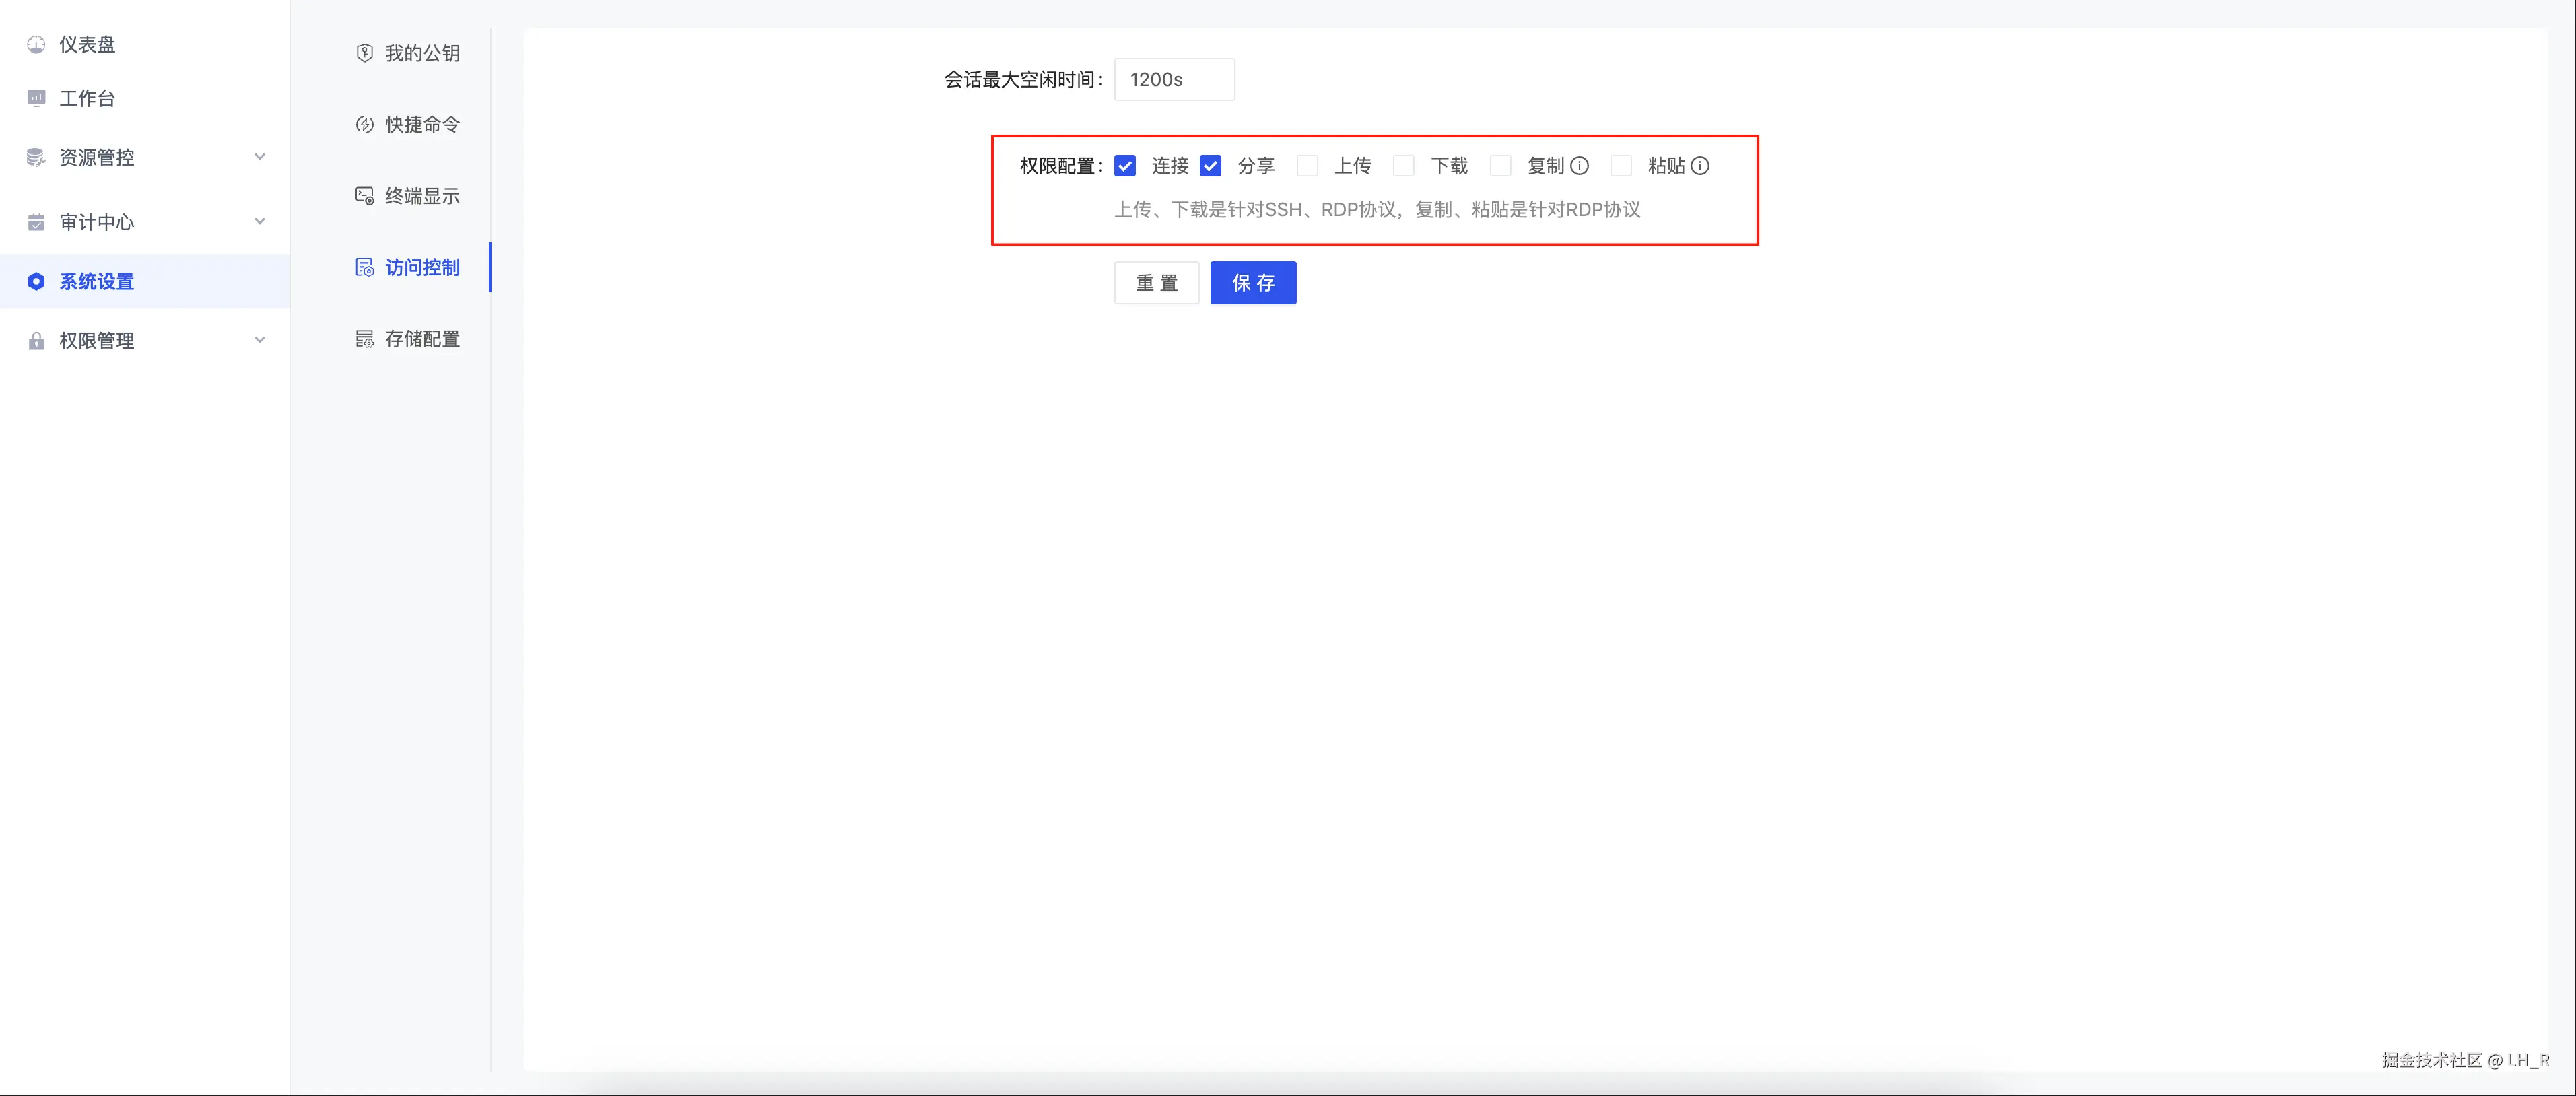Click the workbench (工作台) monitor icon
The width and height of the screenshot is (2576, 1096).
[x=36, y=98]
